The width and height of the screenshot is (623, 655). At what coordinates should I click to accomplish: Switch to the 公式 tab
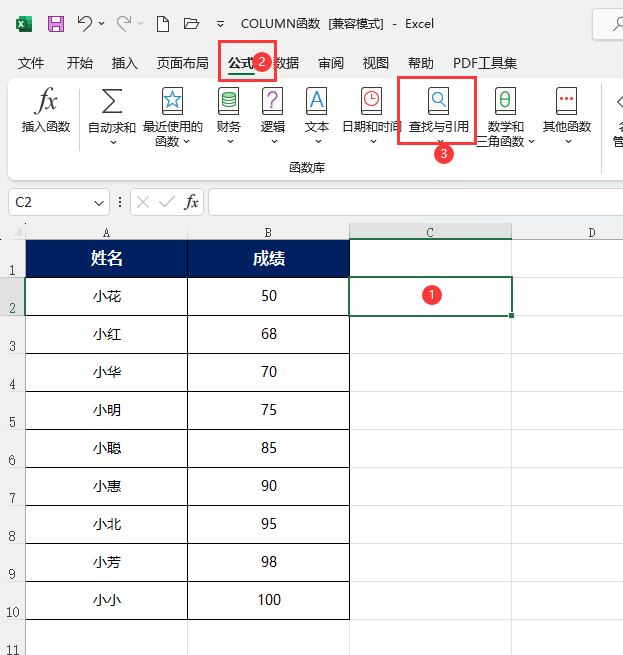tap(241, 63)
